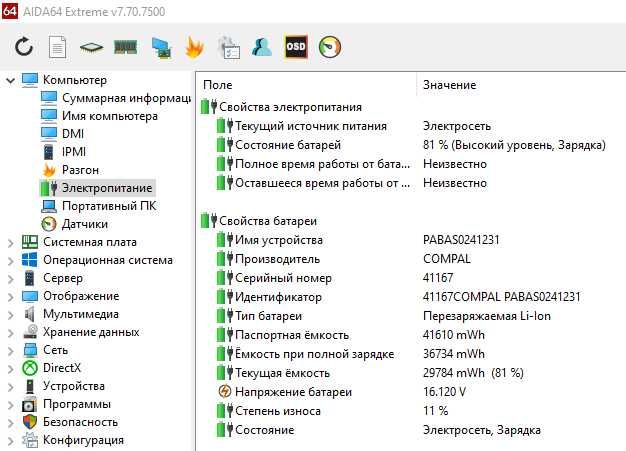Click the monitor diagnostics toolbar icon
This screenshot has height=451, width=626.
162,48
